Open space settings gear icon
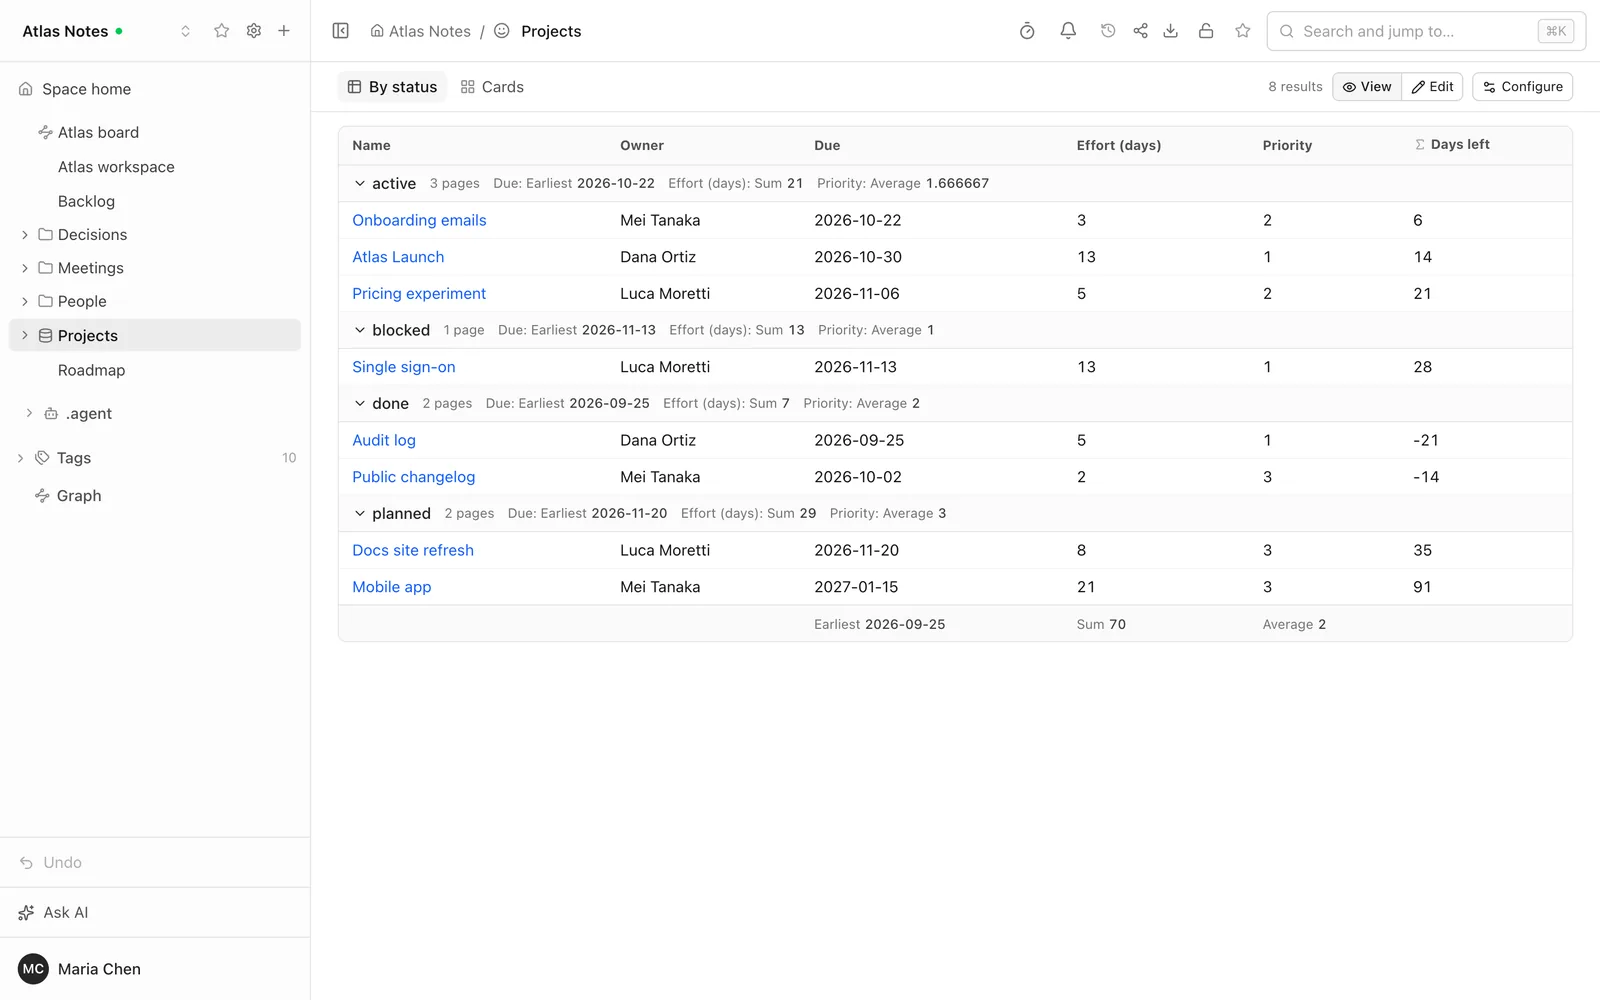Screen dimensions: 1600x1000 pyautogui.click(x=254, y=31)
